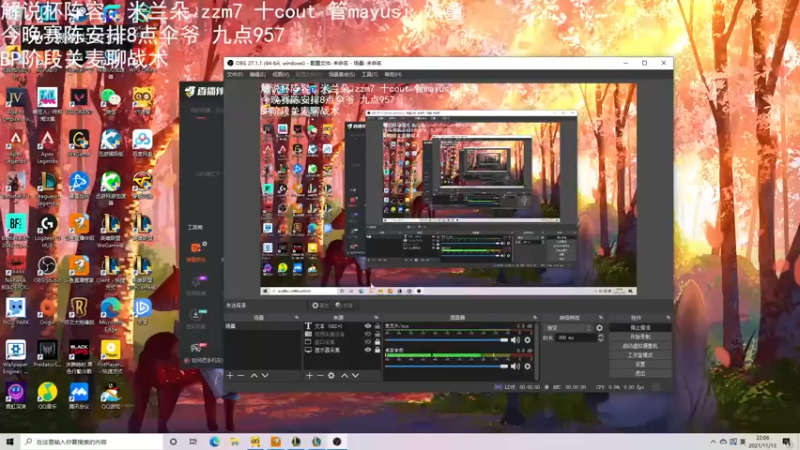Viewport: 800px width, 450px height.
Task: Open the Origin desktop shortcut
Action: coord(47,312)
